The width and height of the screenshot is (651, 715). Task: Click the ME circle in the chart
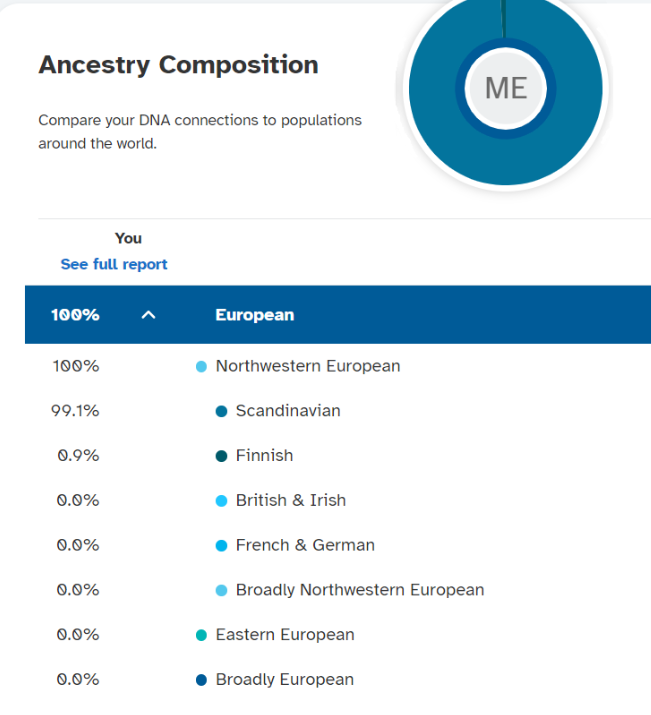coord(506,88)
